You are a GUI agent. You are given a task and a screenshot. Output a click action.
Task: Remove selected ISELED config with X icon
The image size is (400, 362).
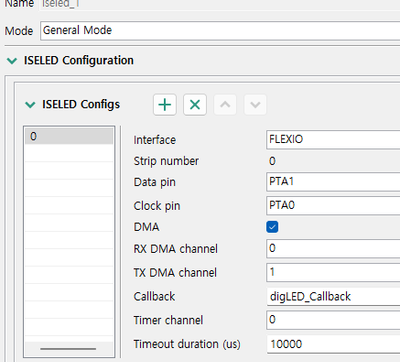pos(195,105)
